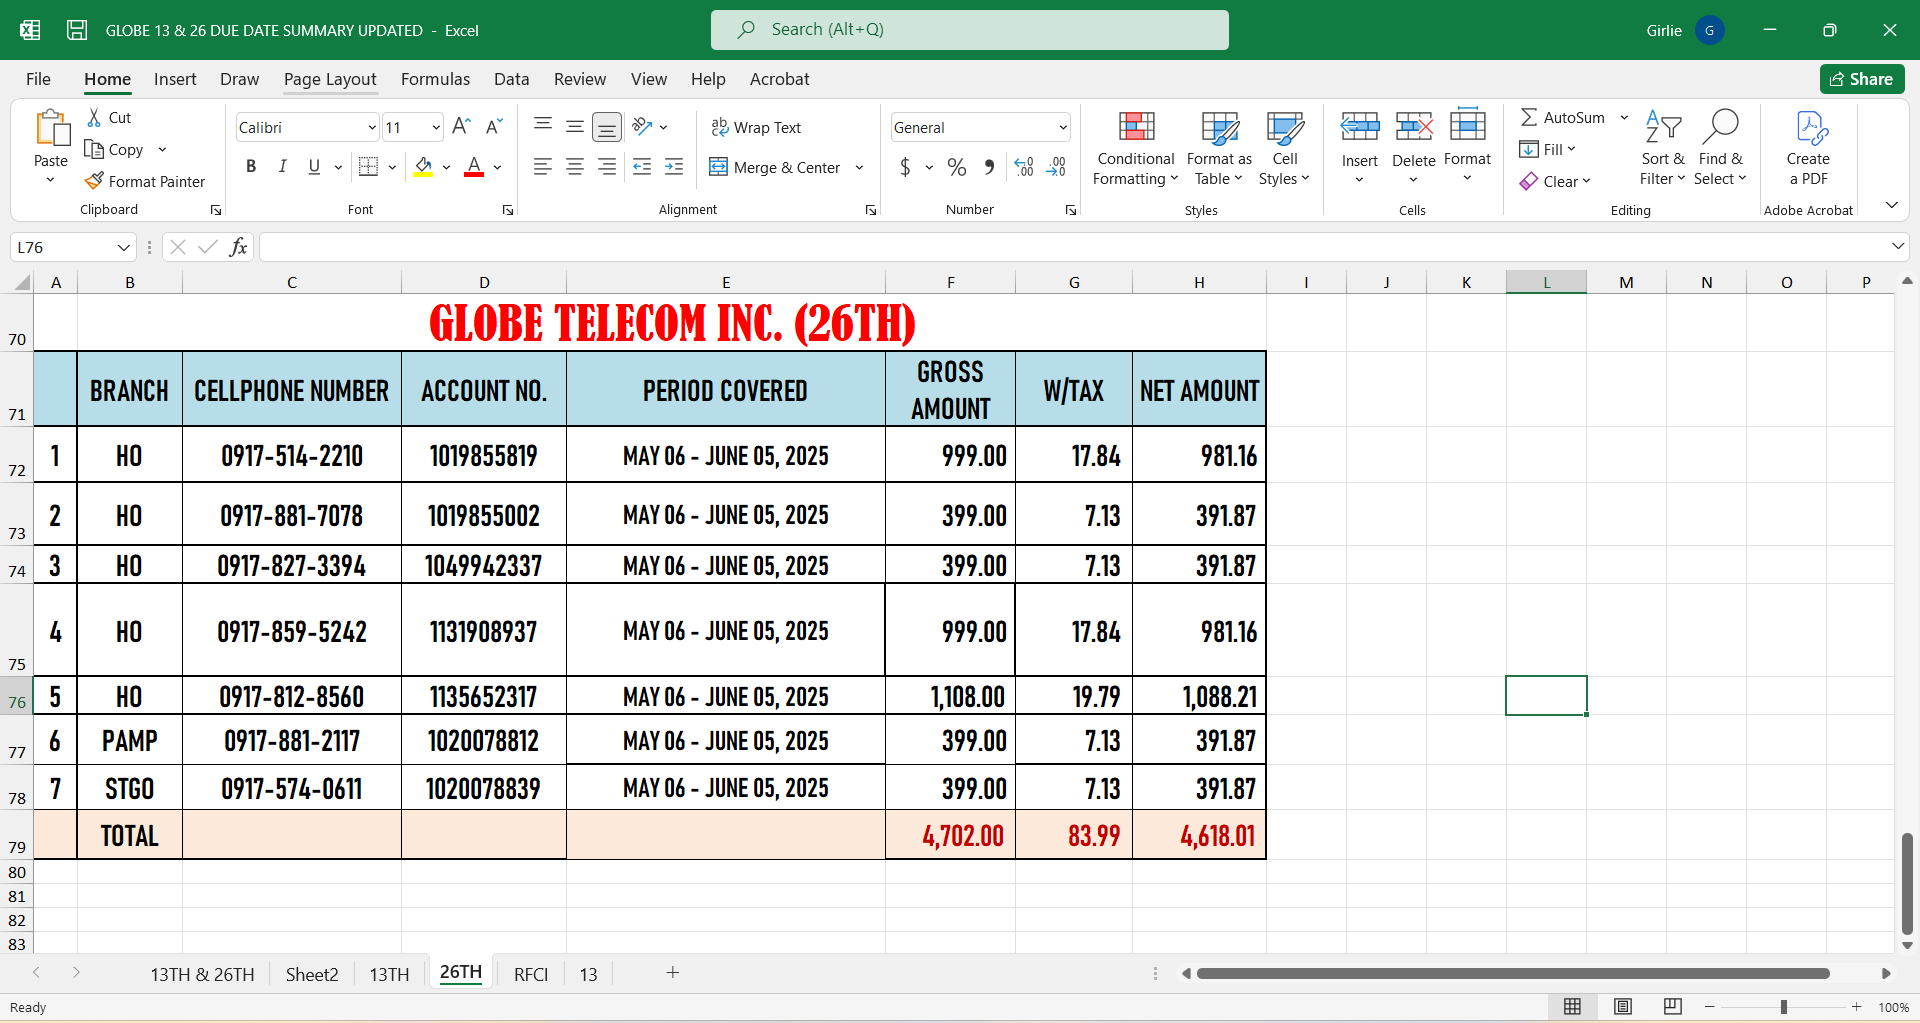Open the Formulas ribbon tab
The width and height of the screenshot is (1920, 1023).
(x=435, y=79)
